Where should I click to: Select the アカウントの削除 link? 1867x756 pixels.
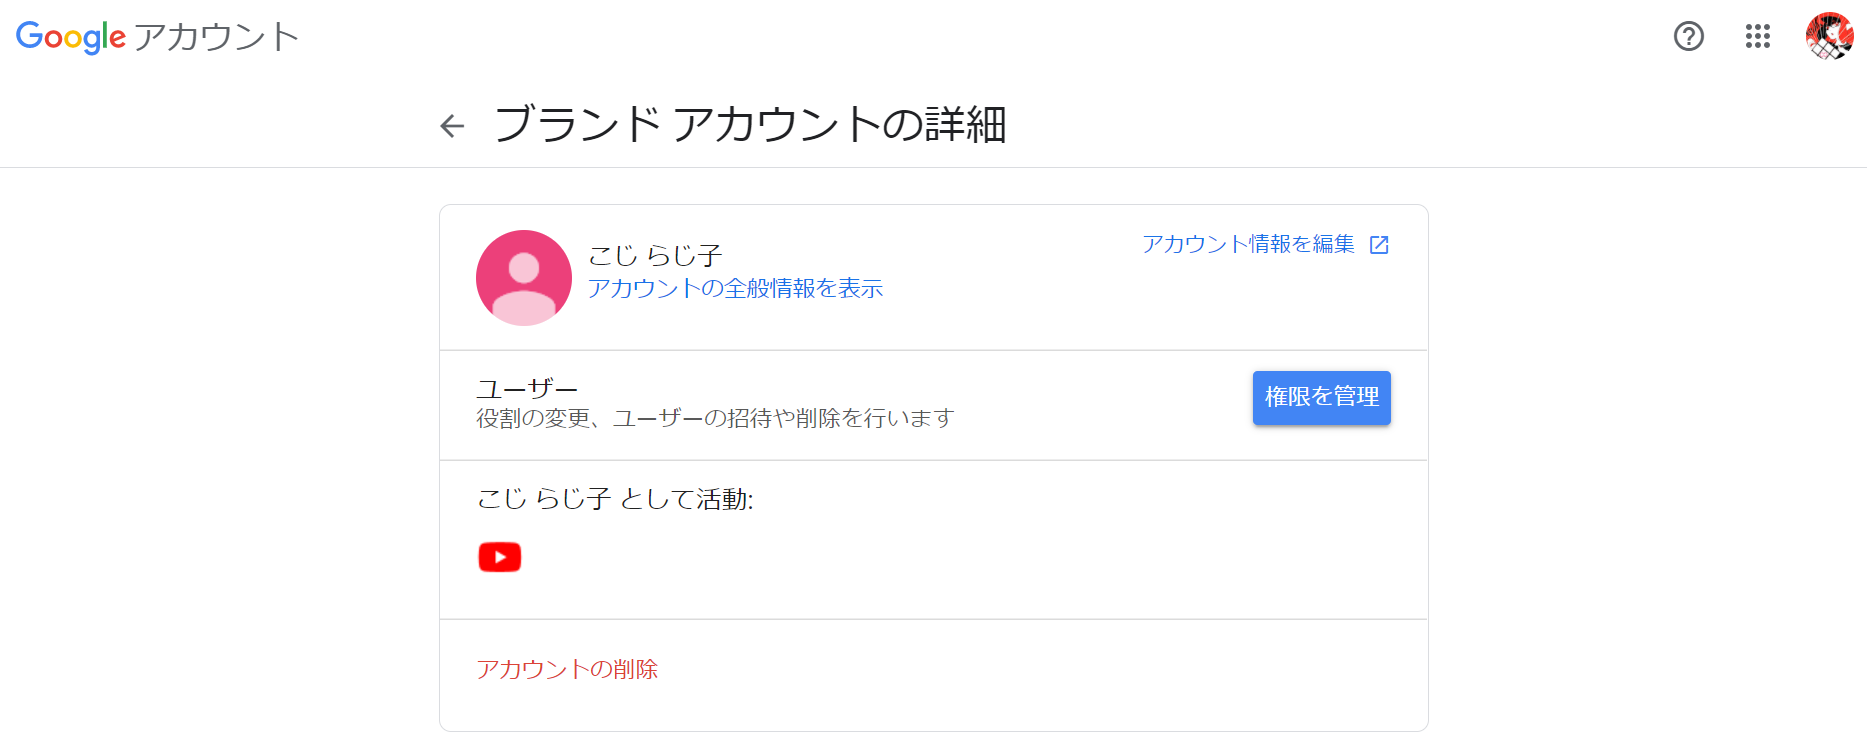pos(568,669)
